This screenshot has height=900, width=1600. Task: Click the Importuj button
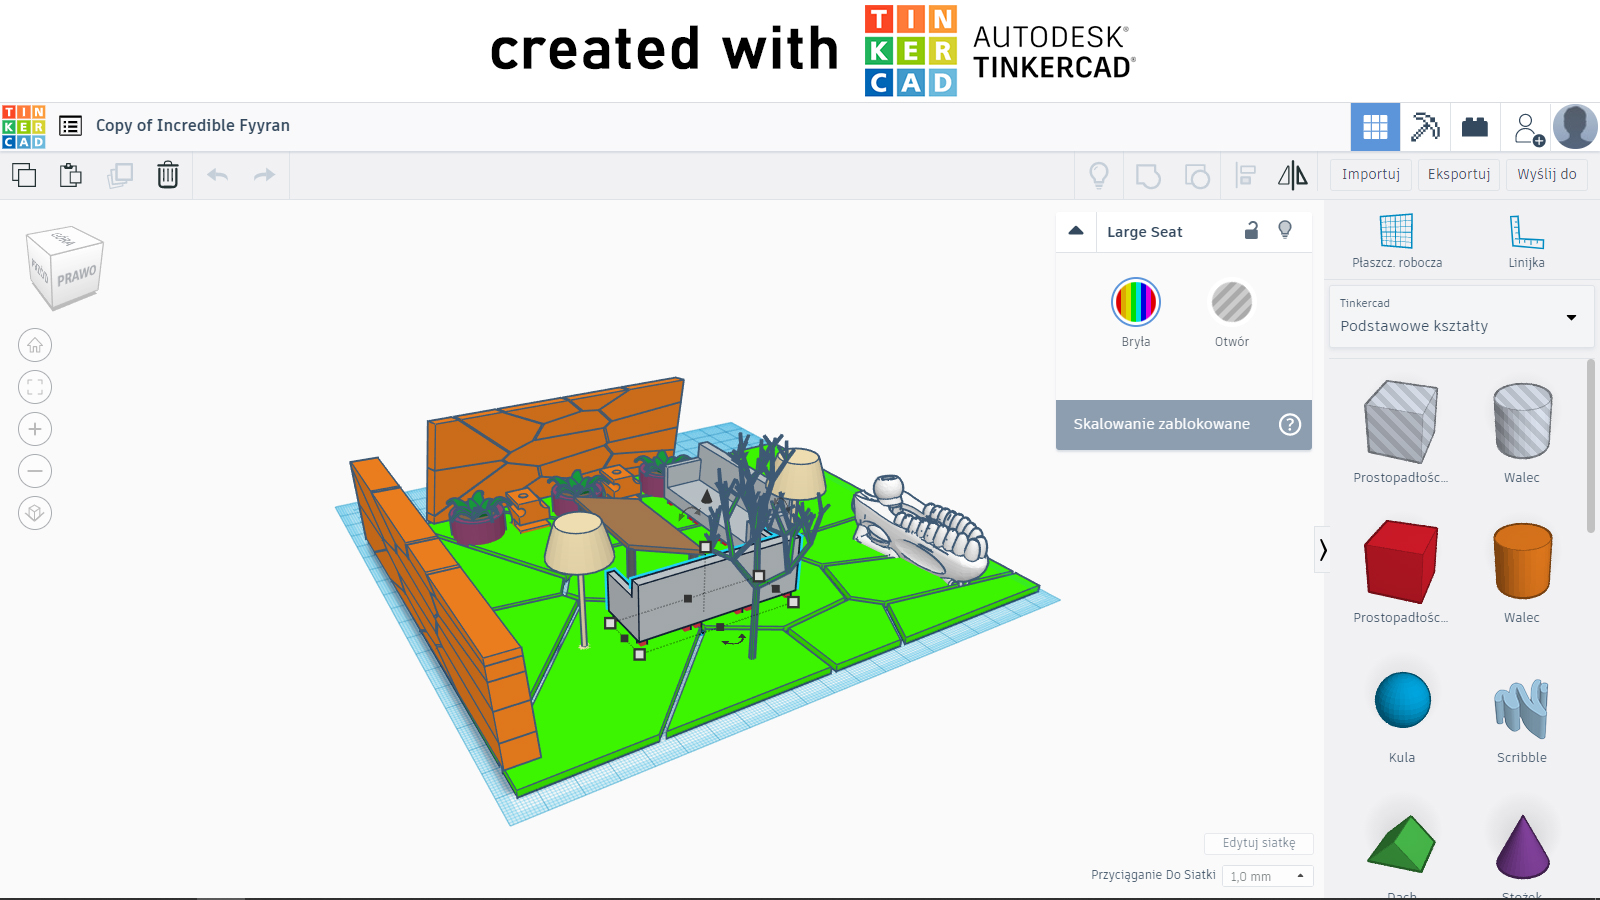(1371, 174)
